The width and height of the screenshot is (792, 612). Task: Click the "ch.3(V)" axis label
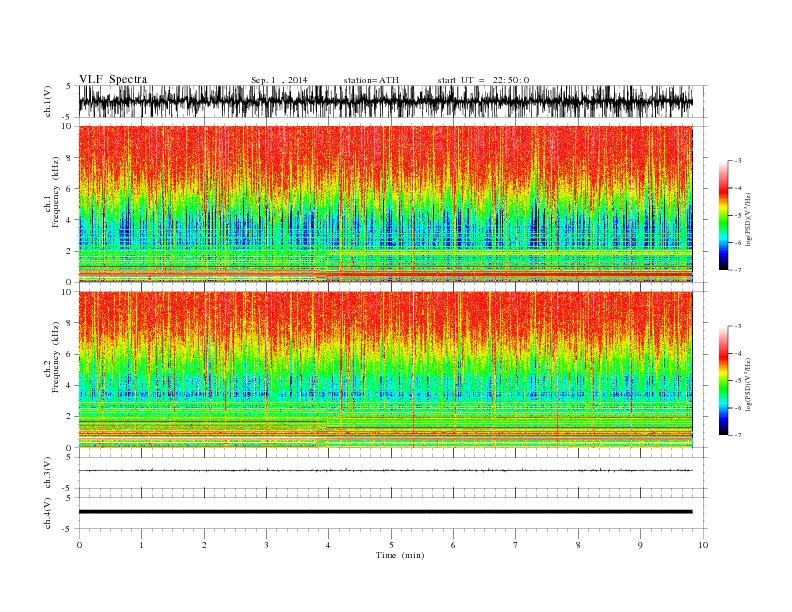[48, 473]
